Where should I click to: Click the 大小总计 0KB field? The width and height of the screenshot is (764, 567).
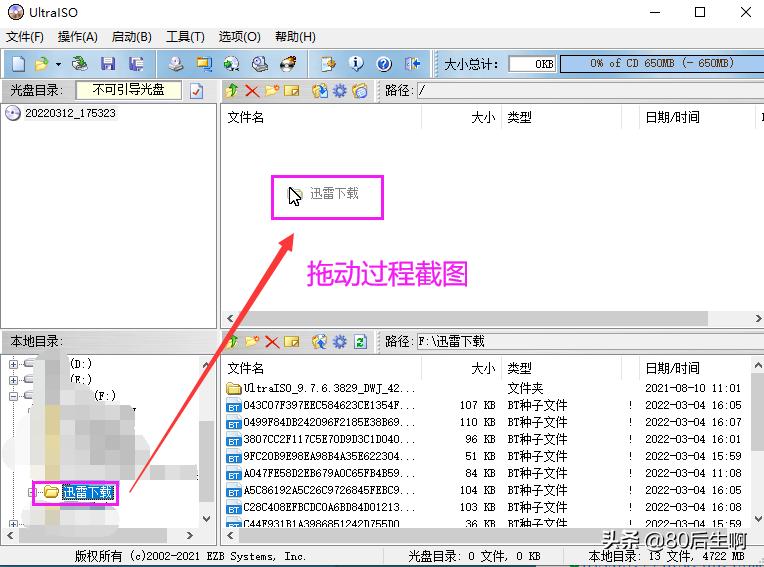click(x=532, y=64)
